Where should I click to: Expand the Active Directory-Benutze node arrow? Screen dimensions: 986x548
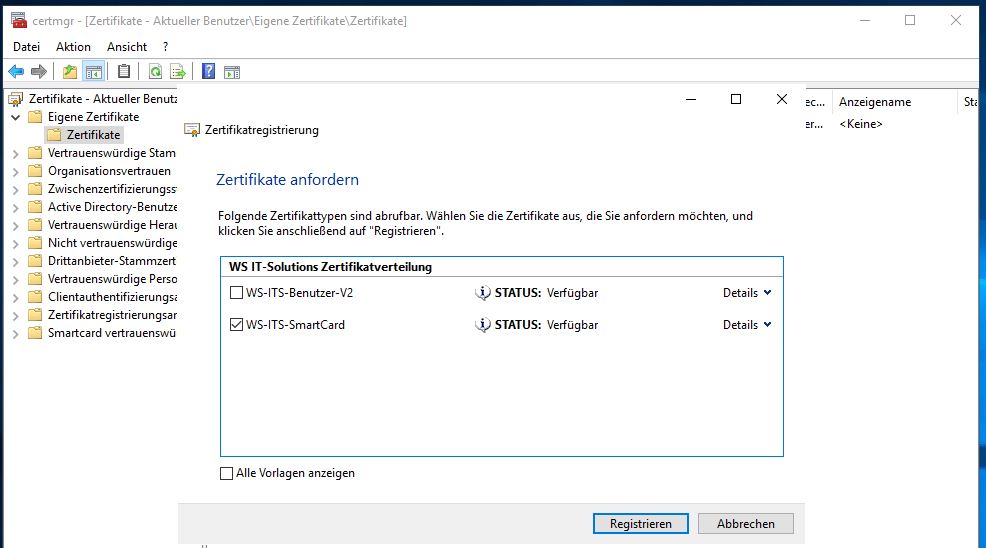click(x=16, y=208)
